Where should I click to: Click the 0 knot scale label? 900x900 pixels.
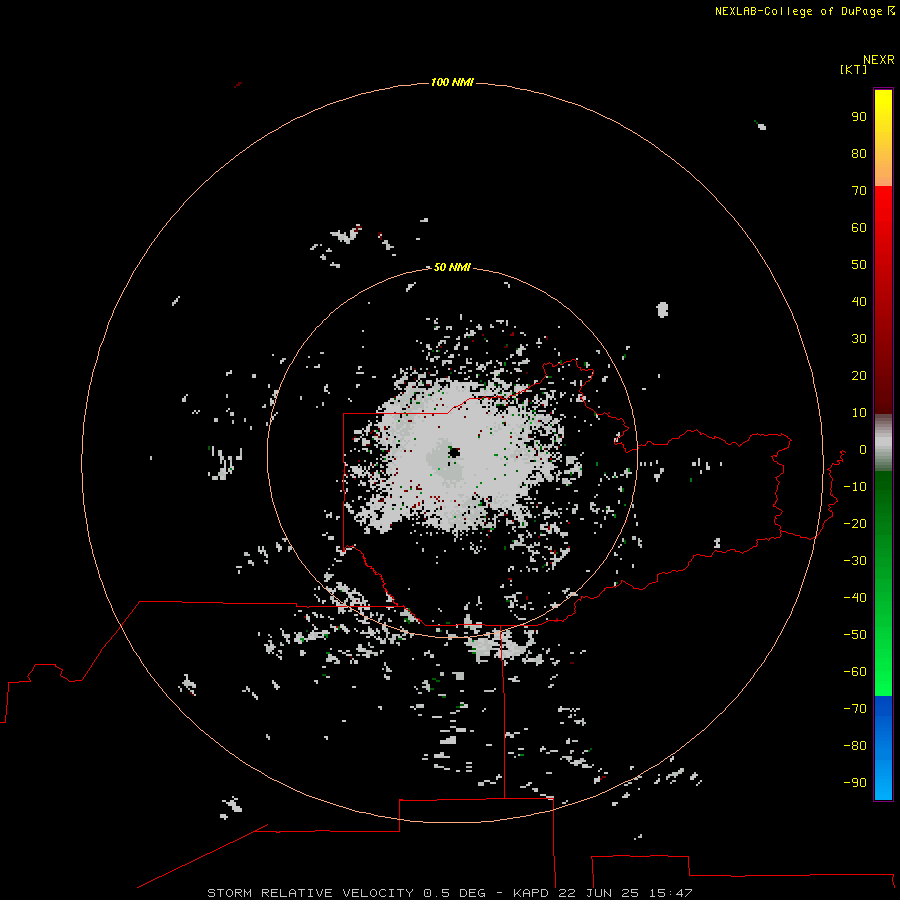863,450
